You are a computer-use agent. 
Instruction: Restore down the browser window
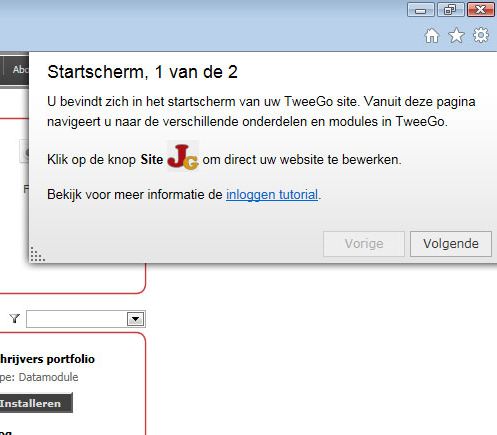[x=450, y=10]
